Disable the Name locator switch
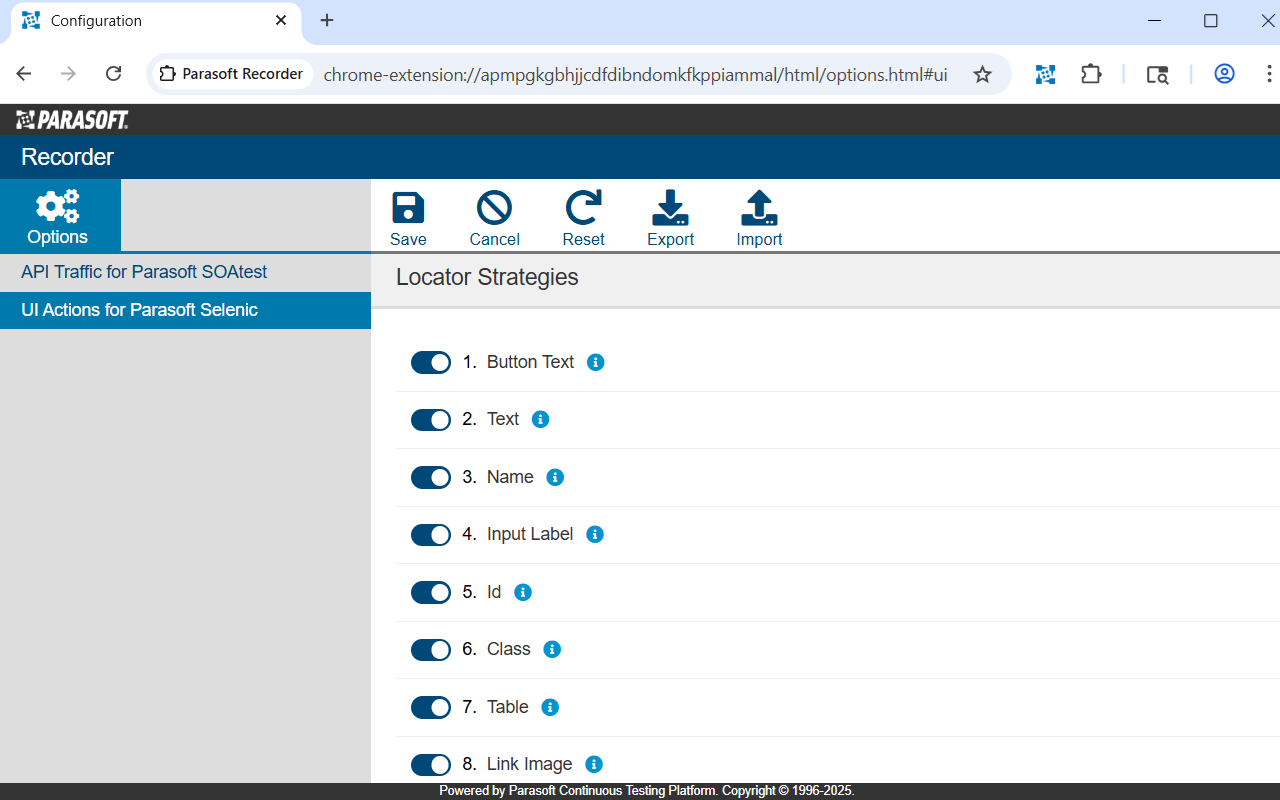This screenshot has height=800, width=1280. coord(431,477)
